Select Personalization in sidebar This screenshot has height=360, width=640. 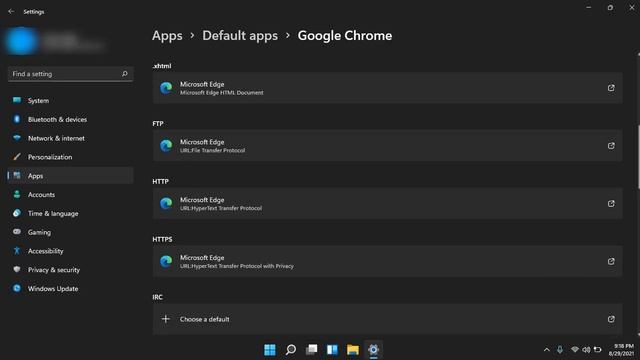(50, 157)
